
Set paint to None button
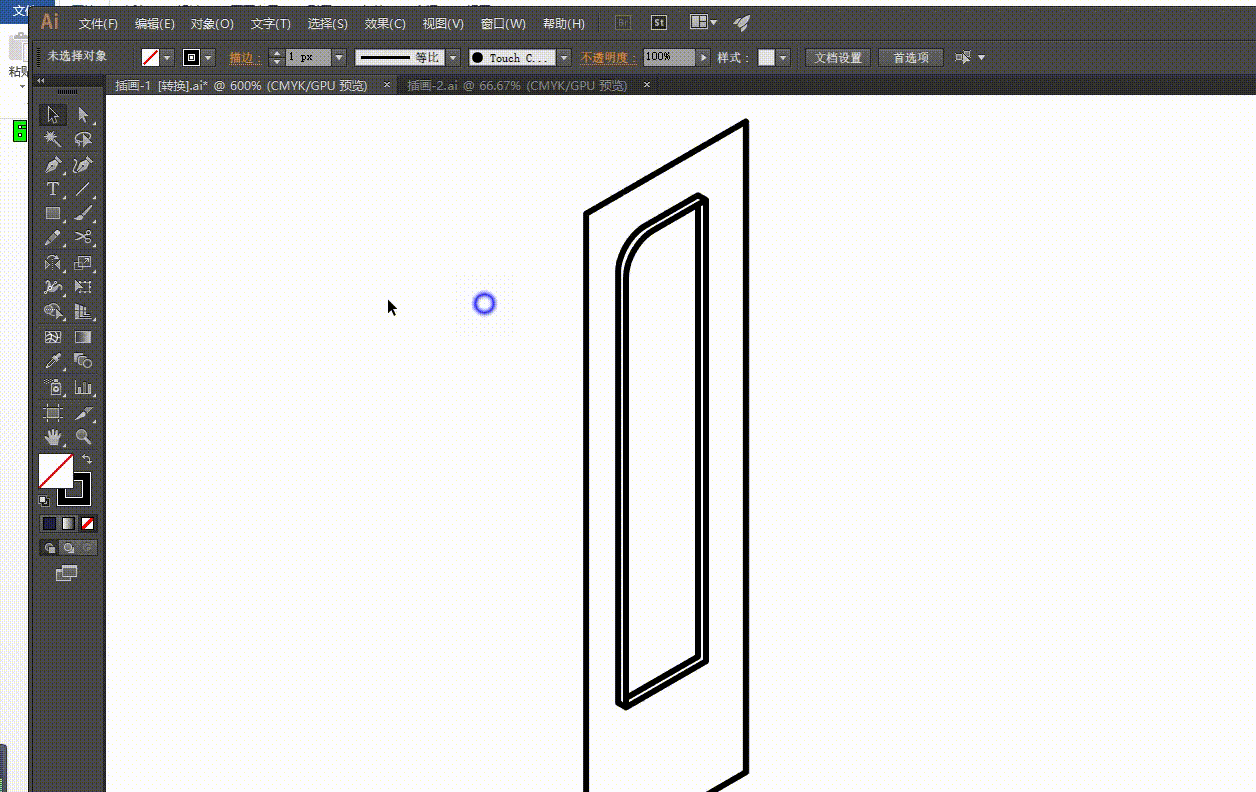[x=88, y=523]
